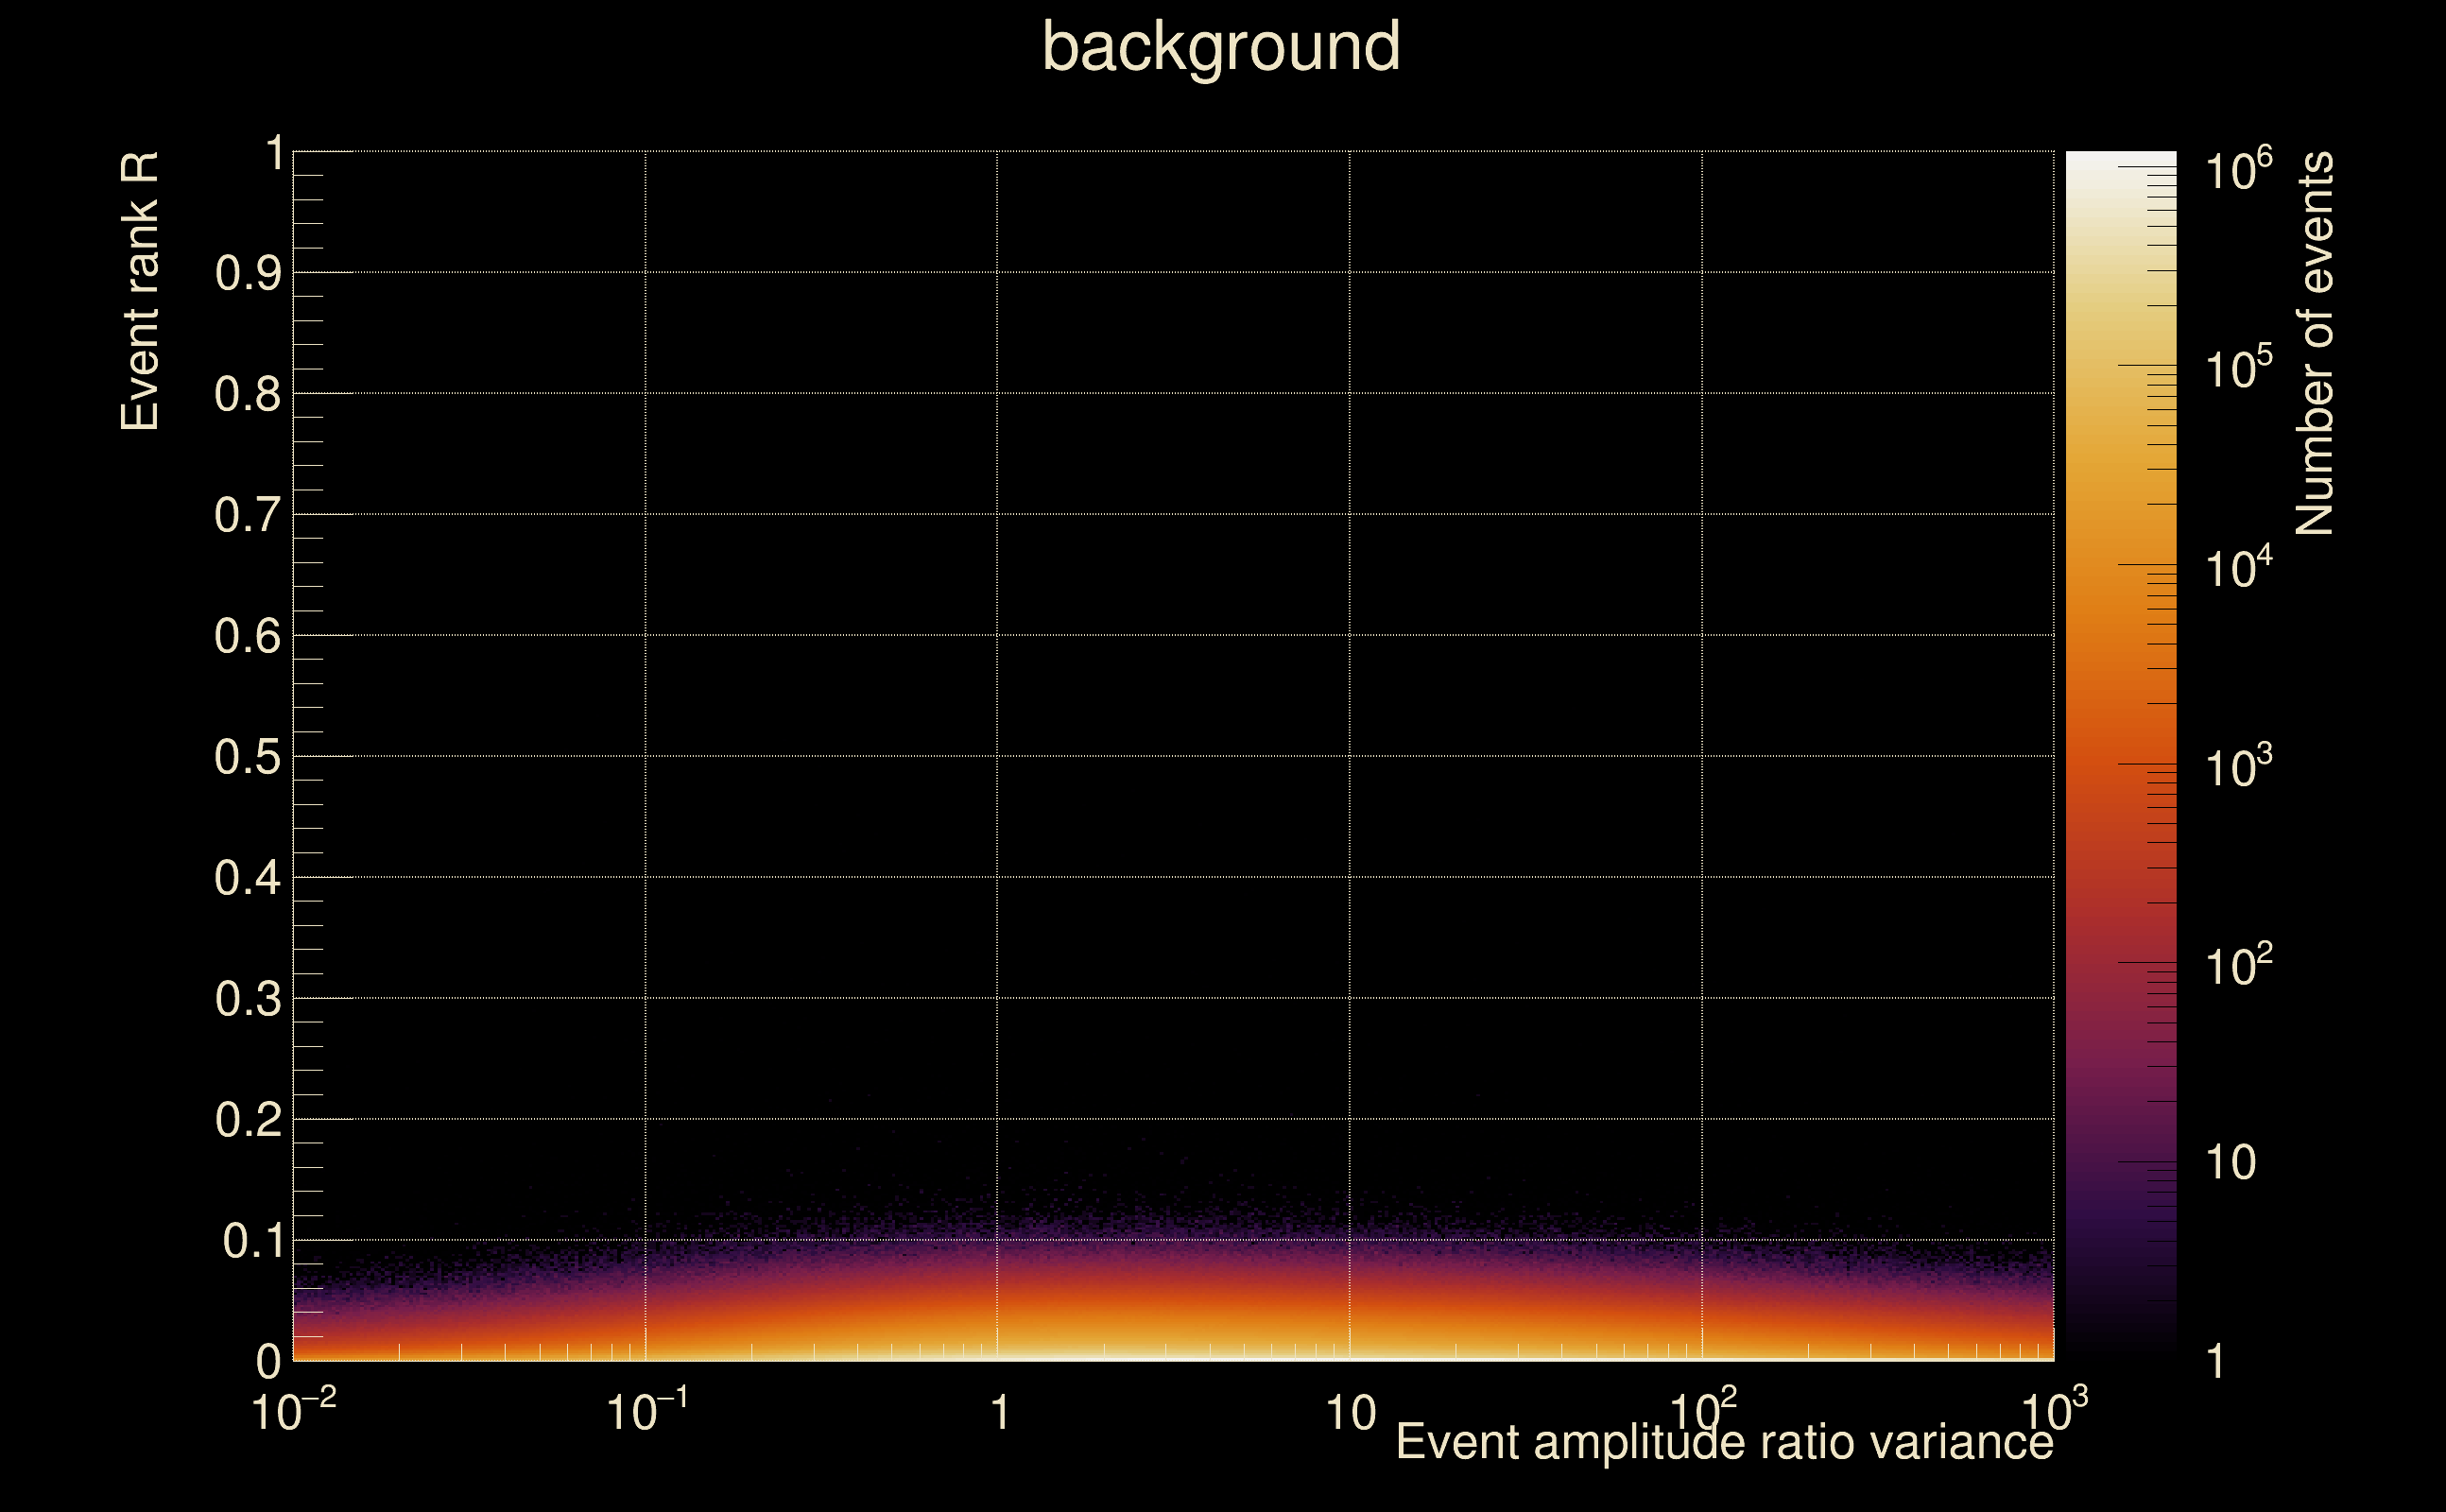
Task: Click the 'Event rank R' y-axis label
Action: pos(140,291)
